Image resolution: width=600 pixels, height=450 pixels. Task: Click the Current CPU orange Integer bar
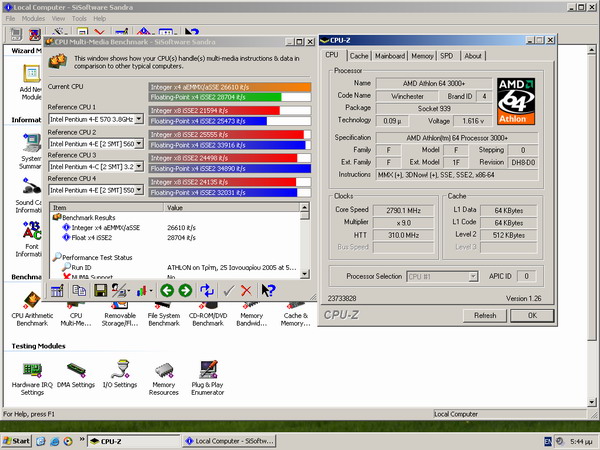230,87
